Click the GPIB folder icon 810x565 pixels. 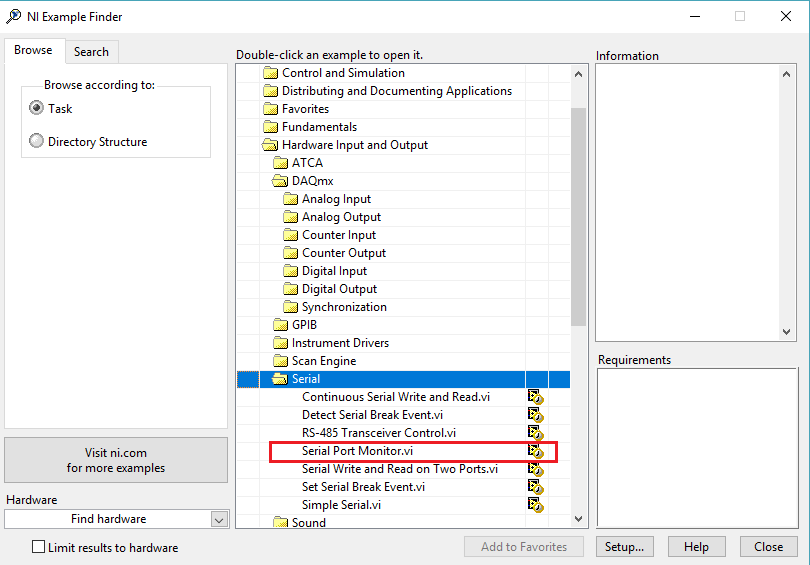coord(281,325)
